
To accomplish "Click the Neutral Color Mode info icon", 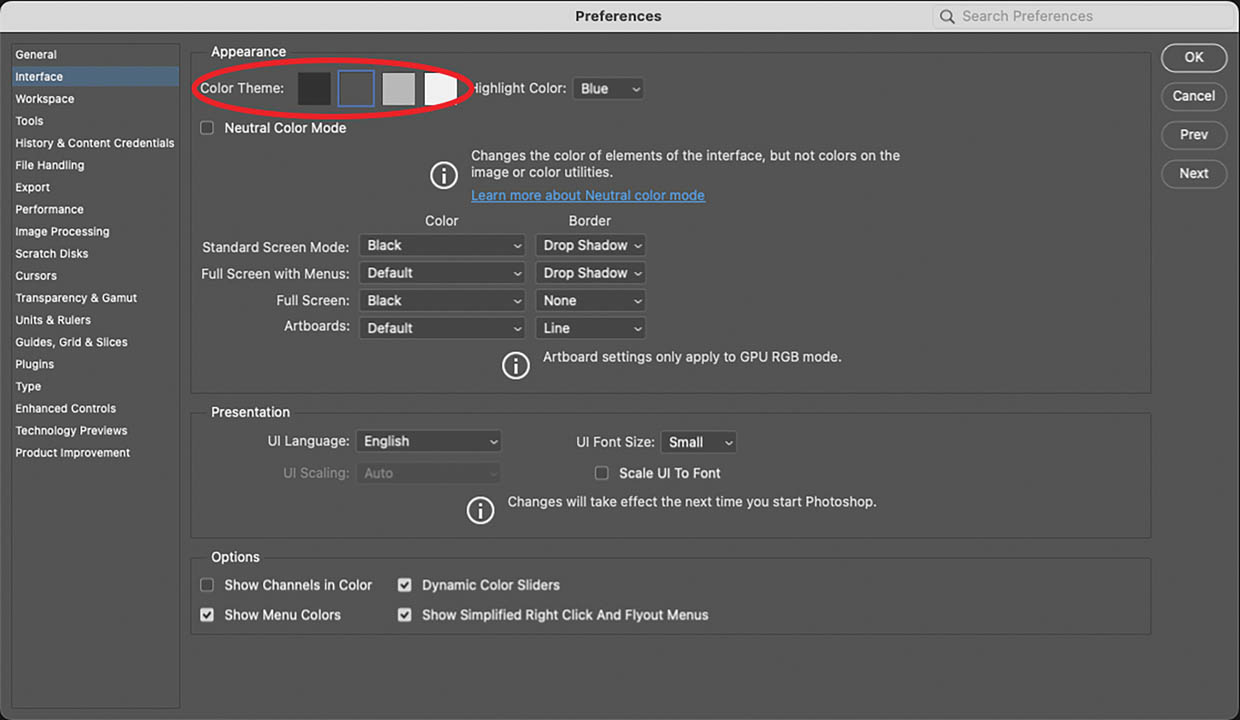I will [444, 175].
